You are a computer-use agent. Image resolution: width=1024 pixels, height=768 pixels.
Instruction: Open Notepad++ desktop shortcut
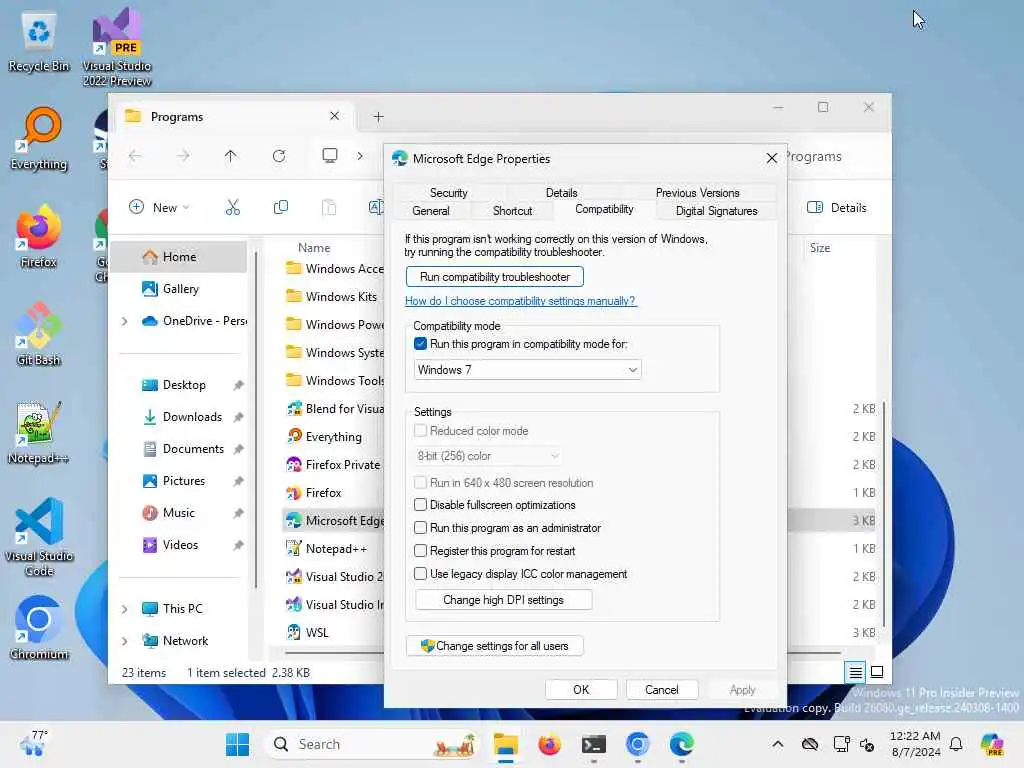(39, 432)
